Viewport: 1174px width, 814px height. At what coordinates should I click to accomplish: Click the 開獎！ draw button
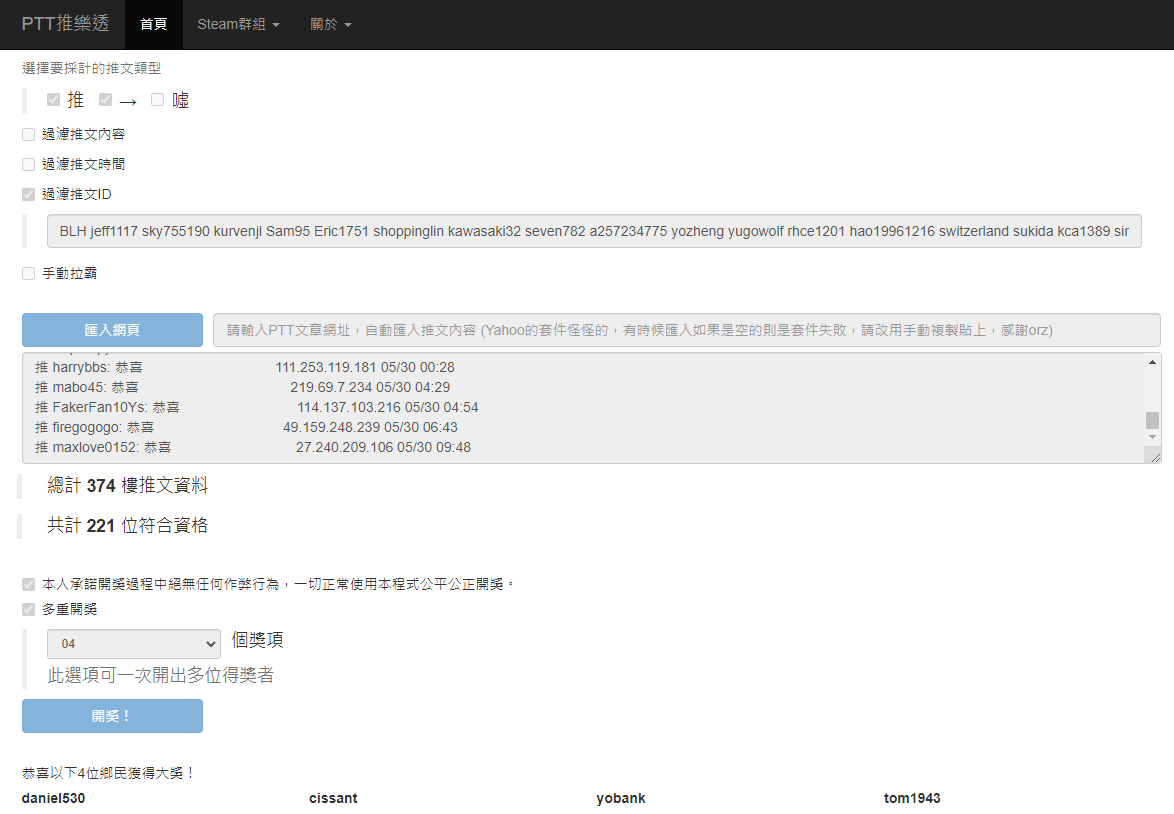[x=112, y=716]
